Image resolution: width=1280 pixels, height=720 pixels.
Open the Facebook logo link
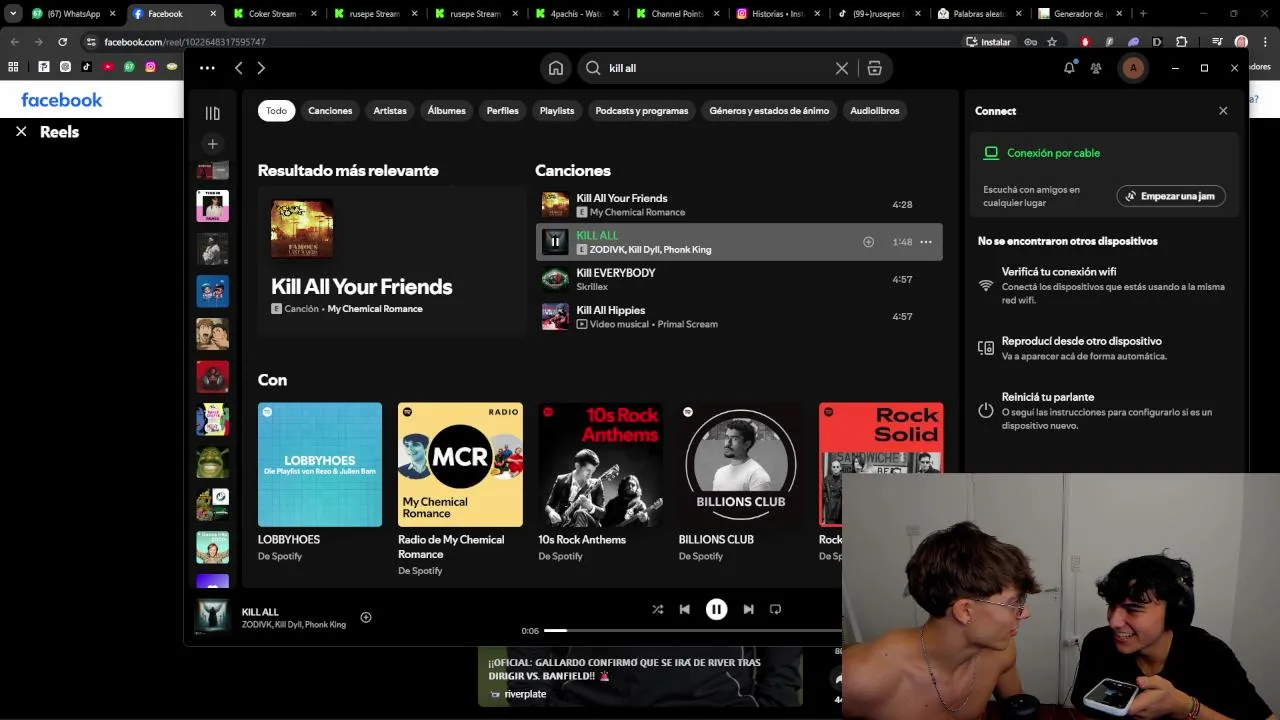62,100
